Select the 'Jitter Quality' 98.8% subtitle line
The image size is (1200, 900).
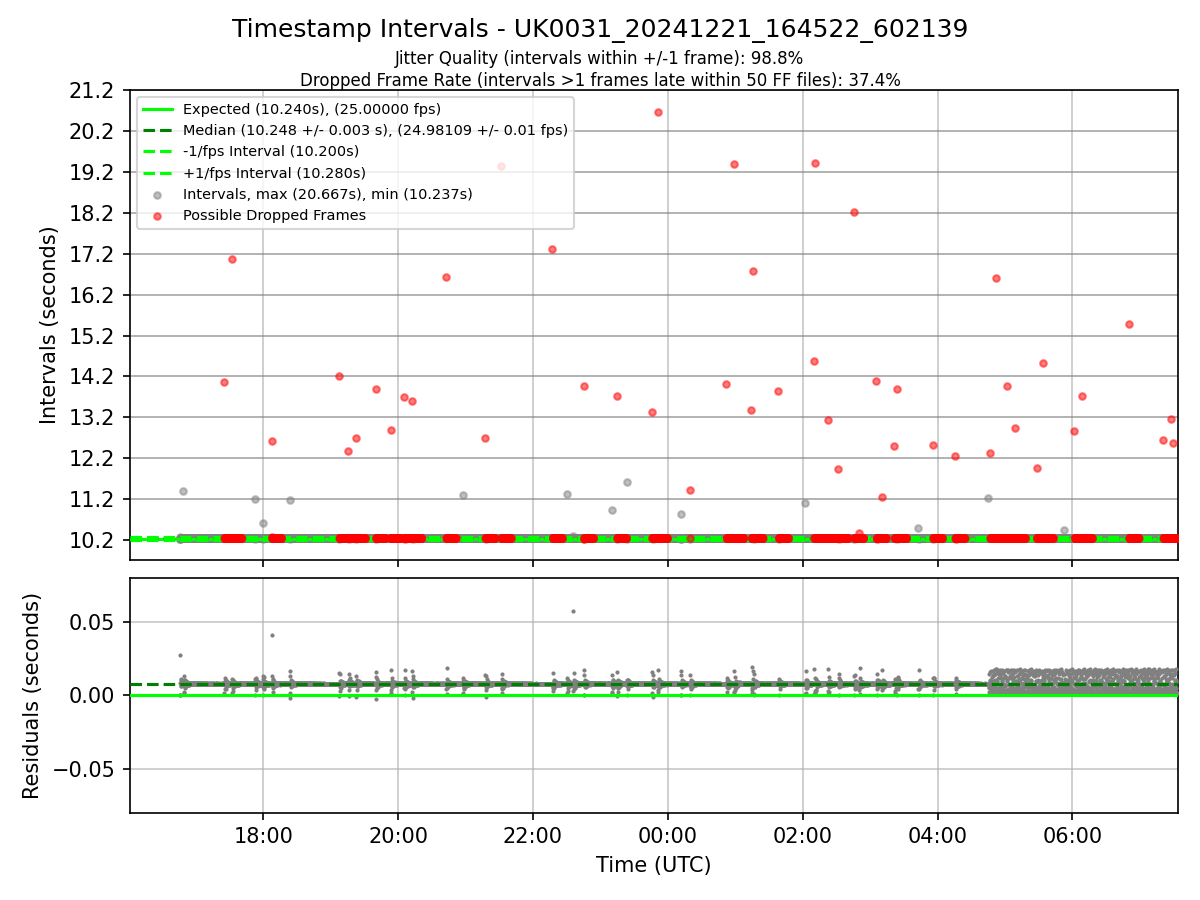599,58
